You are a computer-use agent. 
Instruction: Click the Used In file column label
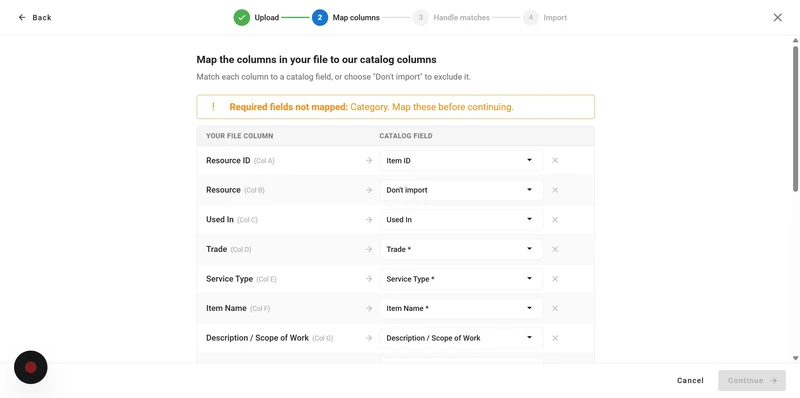(220, 219)
